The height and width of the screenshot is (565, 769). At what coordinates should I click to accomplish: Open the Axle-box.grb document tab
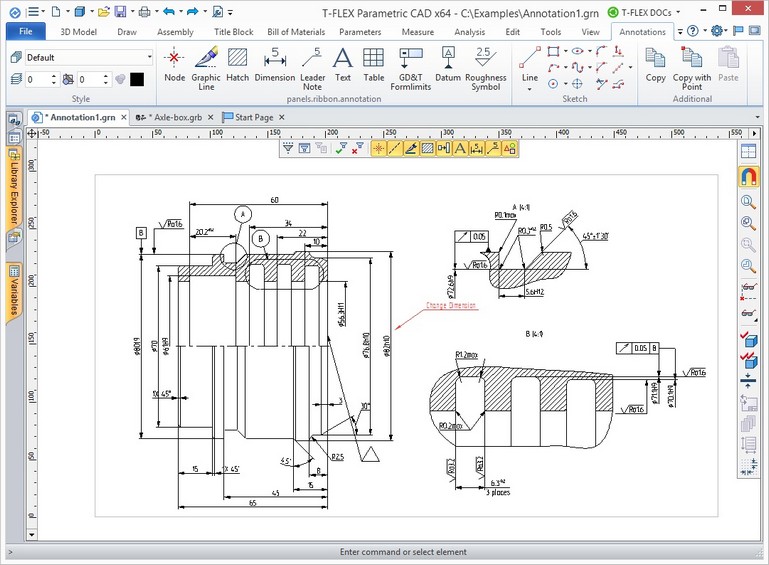(171, 117)
